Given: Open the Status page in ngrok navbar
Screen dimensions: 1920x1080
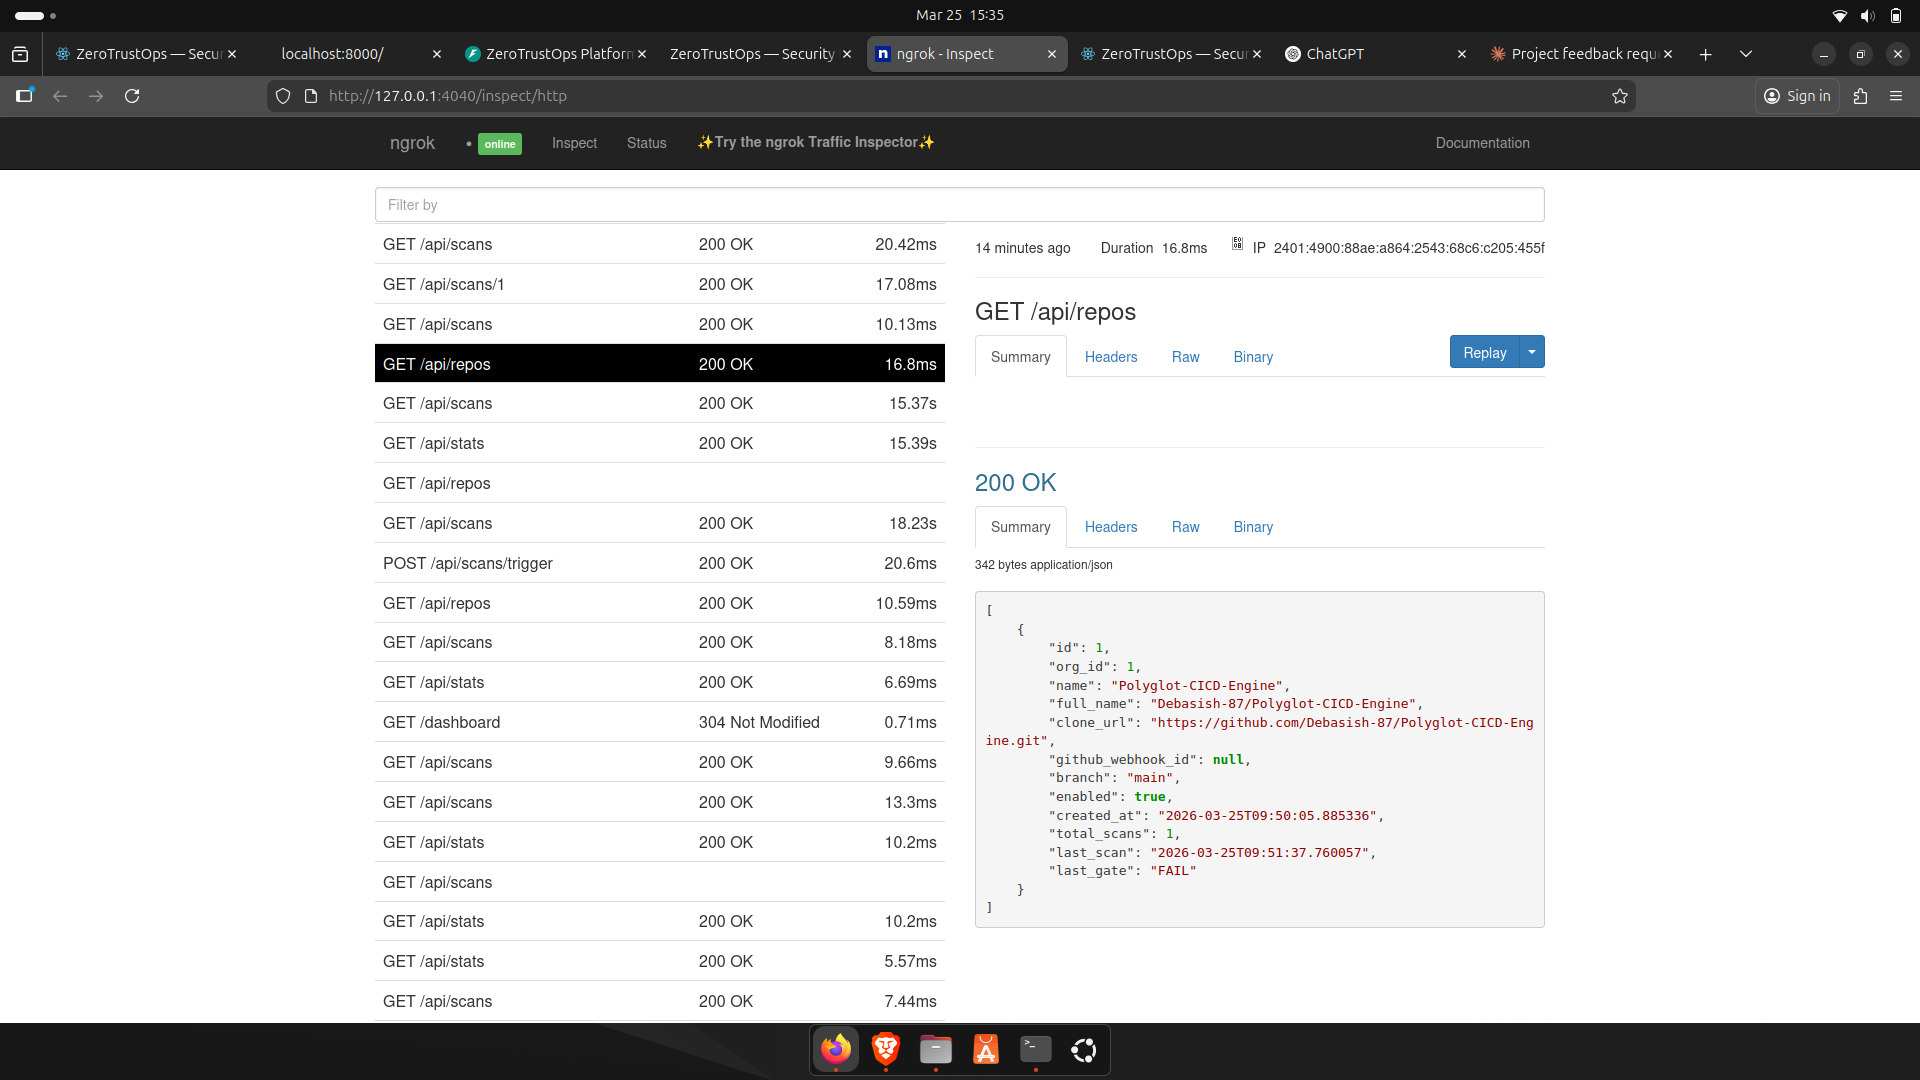Looking at the screenshot, I should (x=646, y=143).
